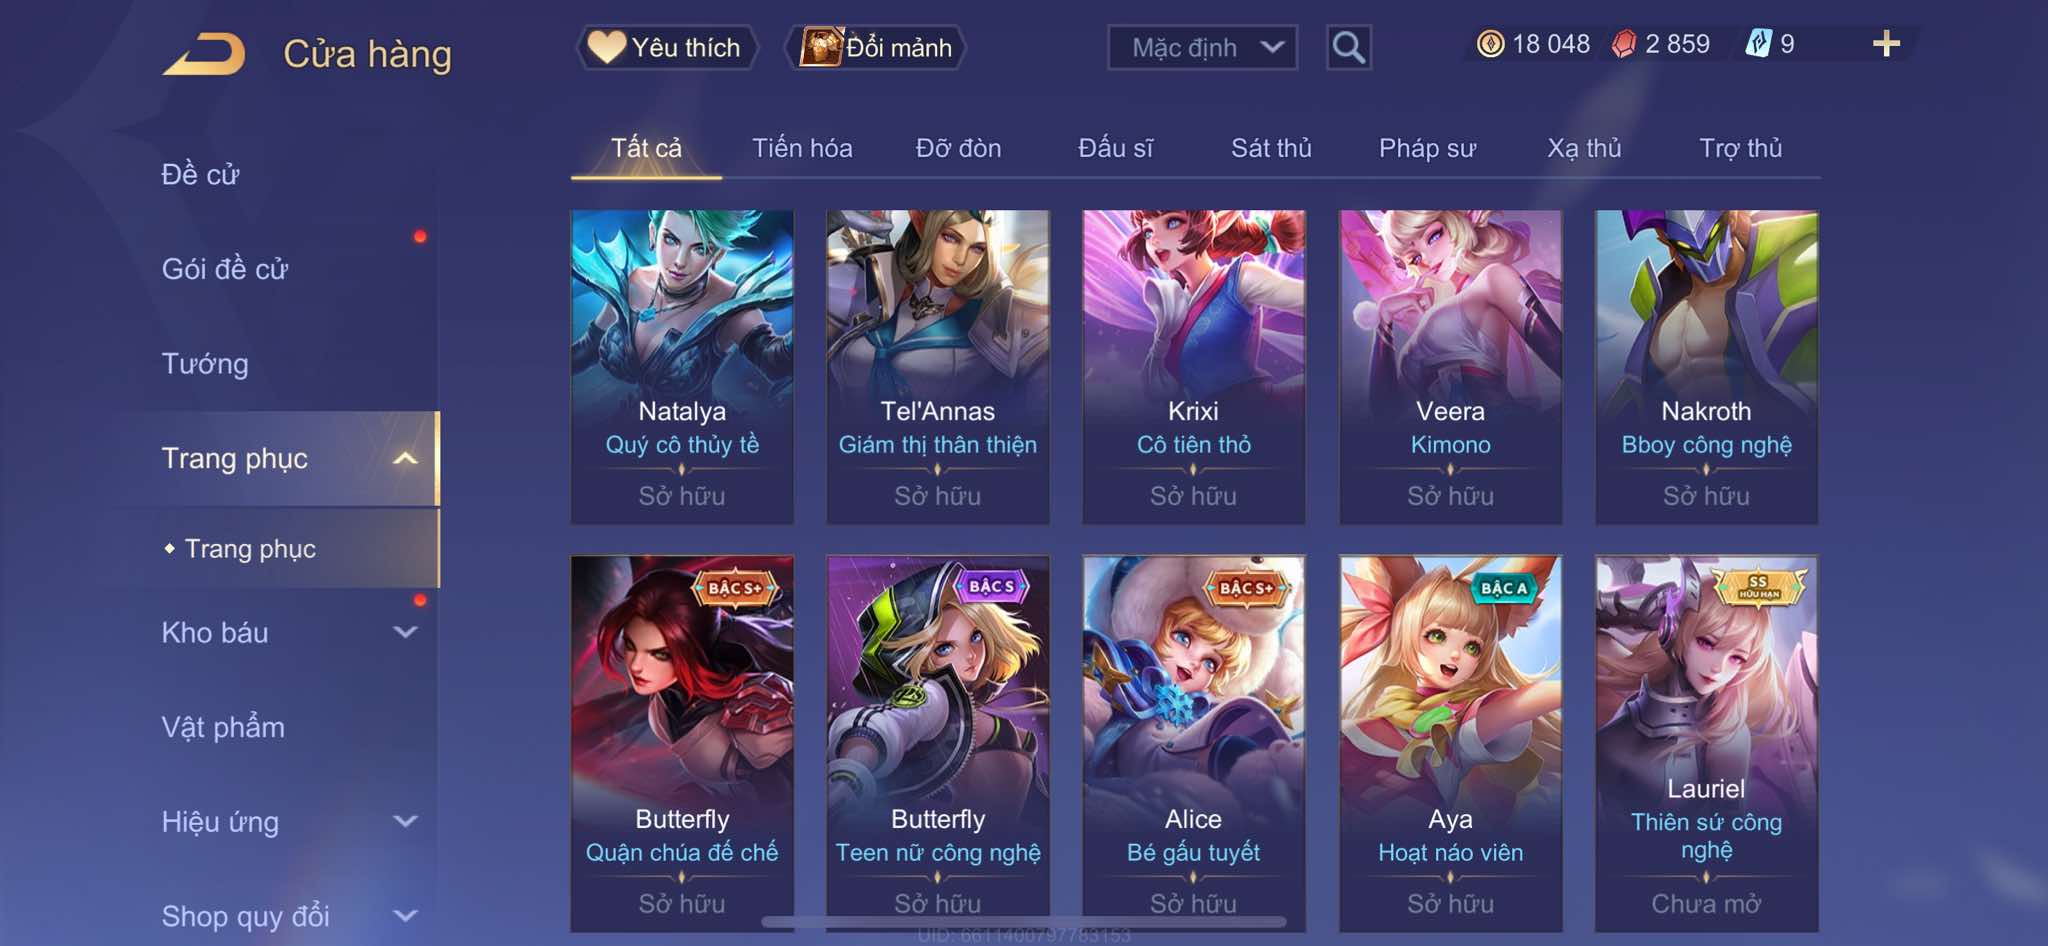Expand the Hiệu ứng sidebar section
Viewport: 2048px width, 946px height.
[x=405, y=821]
